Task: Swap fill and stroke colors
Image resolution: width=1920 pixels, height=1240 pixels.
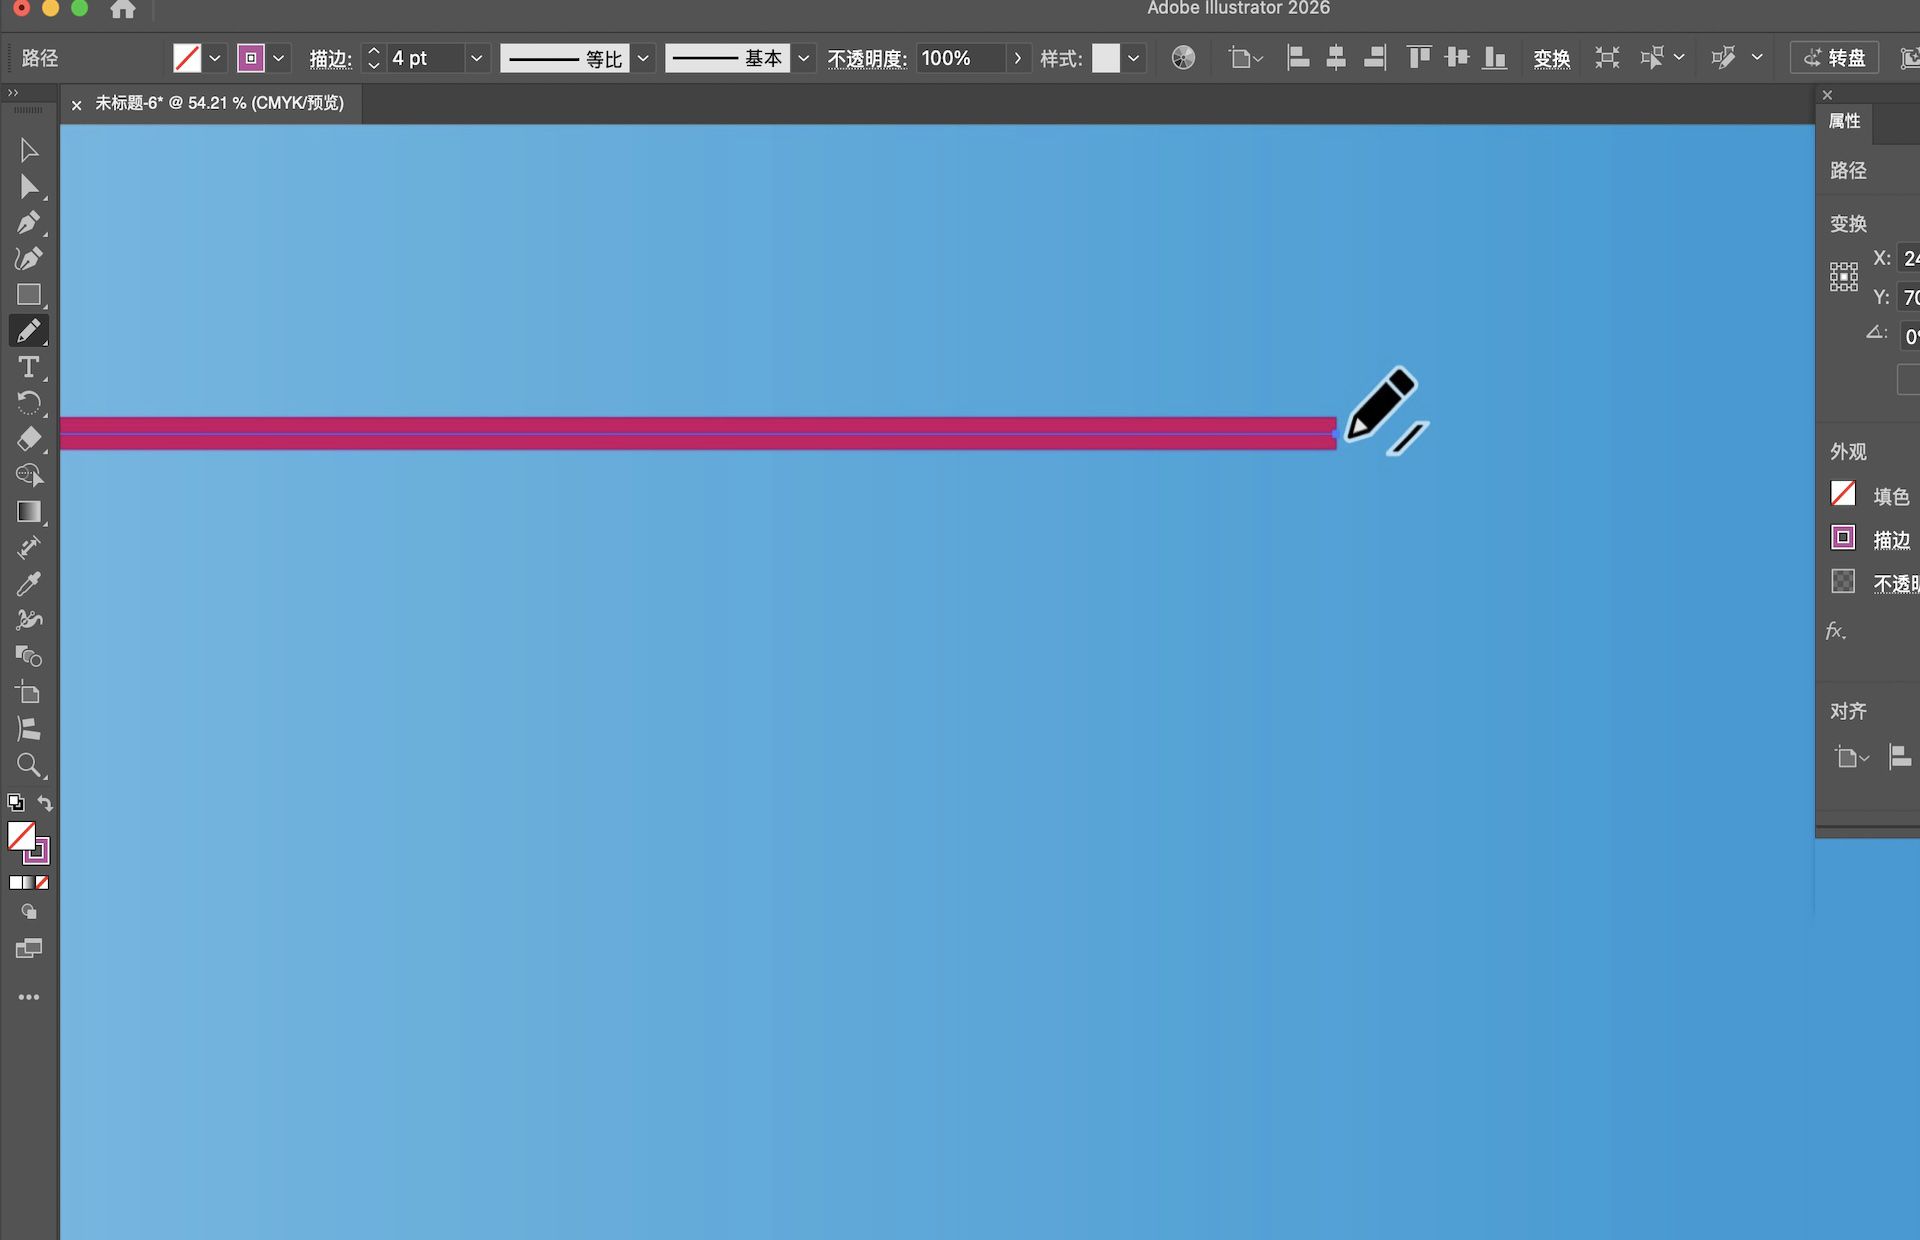Action: (45, 803)
